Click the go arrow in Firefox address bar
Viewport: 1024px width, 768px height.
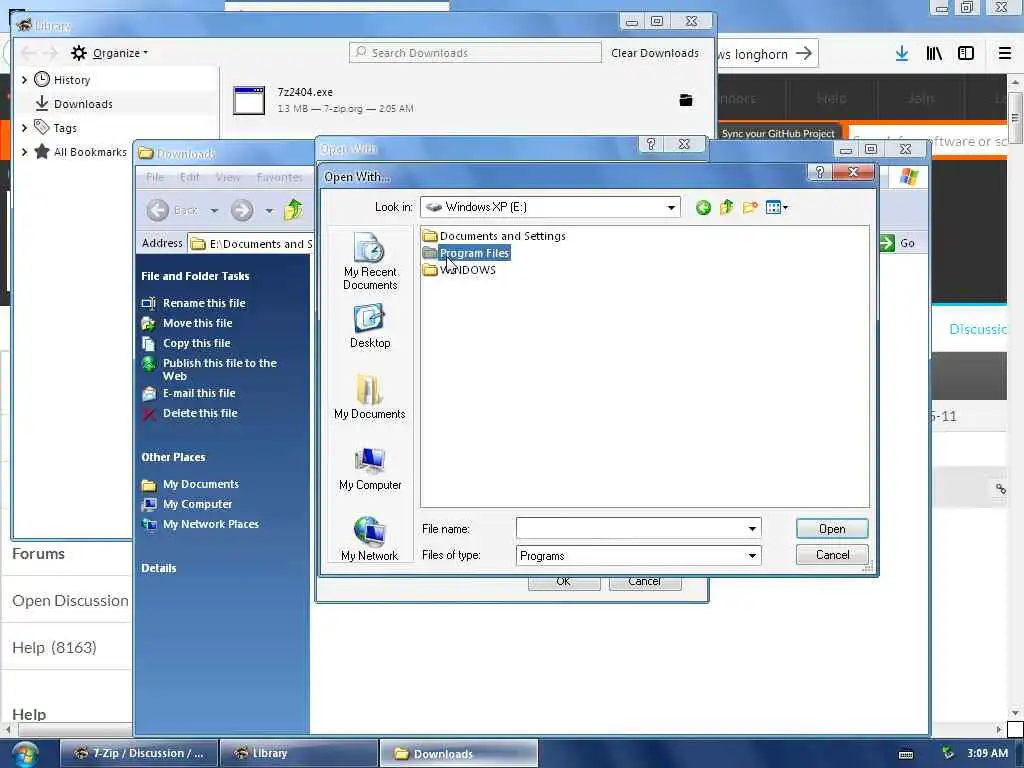(x=804, y=54)
